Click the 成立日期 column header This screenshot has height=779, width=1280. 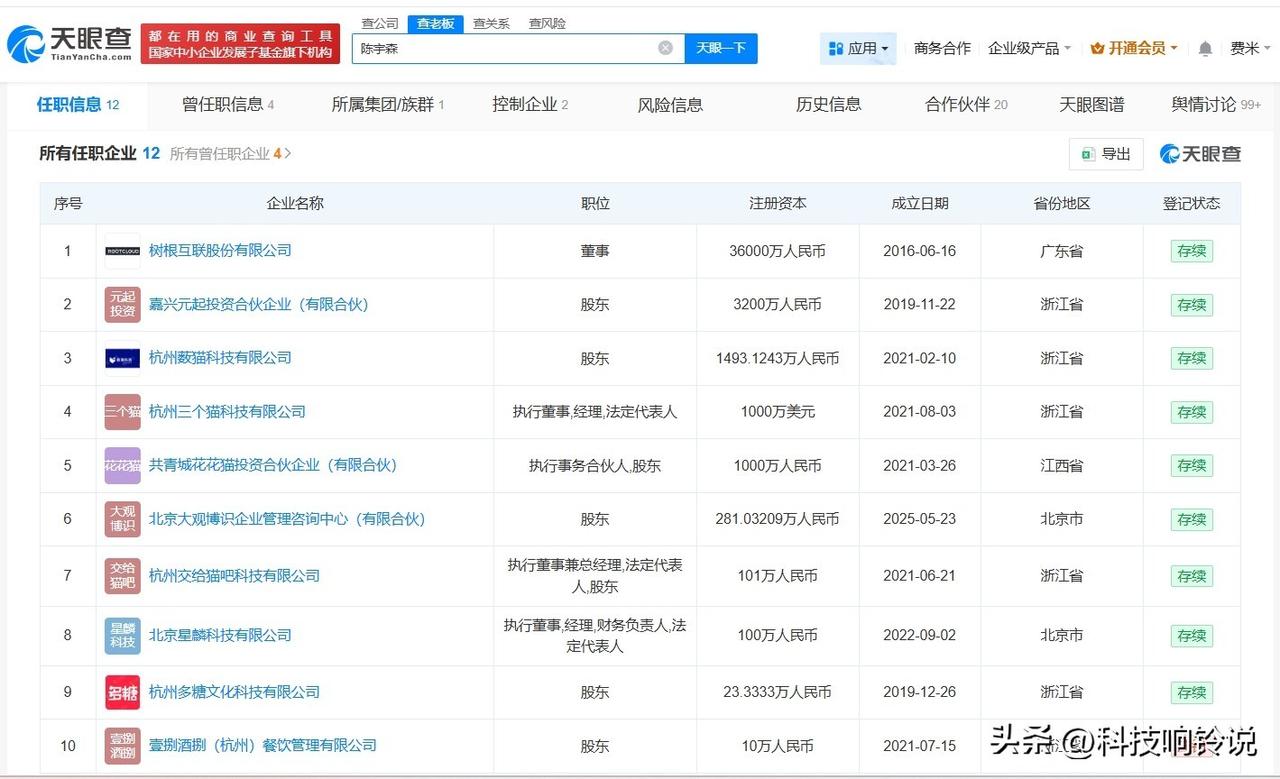click(x=920, y=203)
